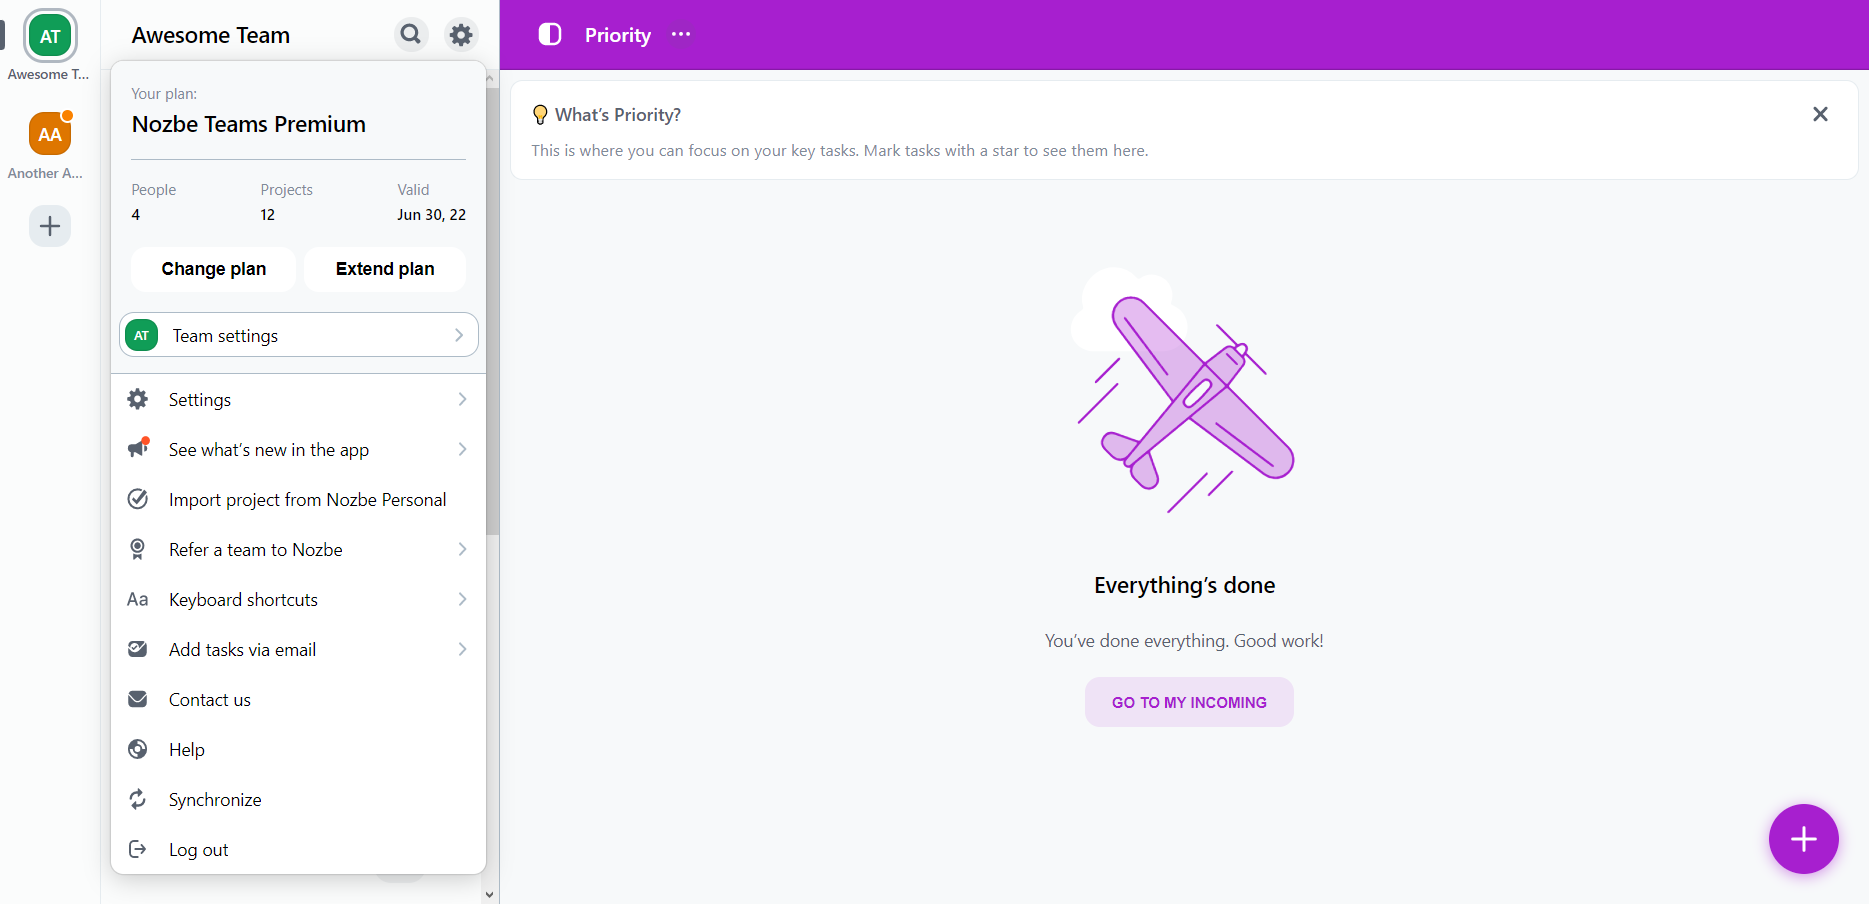The height and width of the screenshot is (904, 1869).
Task: Click the Extend plan button
Action: (x=385, y=269)
